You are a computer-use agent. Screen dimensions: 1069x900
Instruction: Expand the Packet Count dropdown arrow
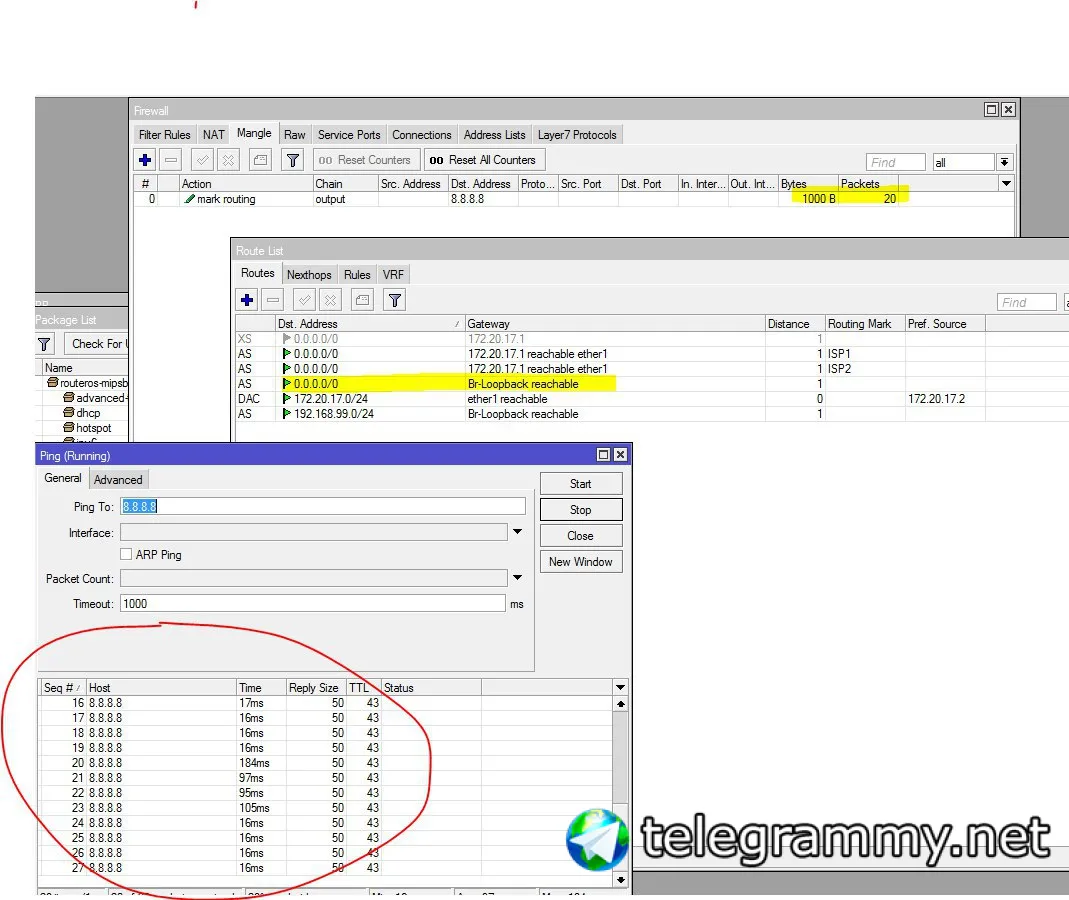click(x=517, y=578)
